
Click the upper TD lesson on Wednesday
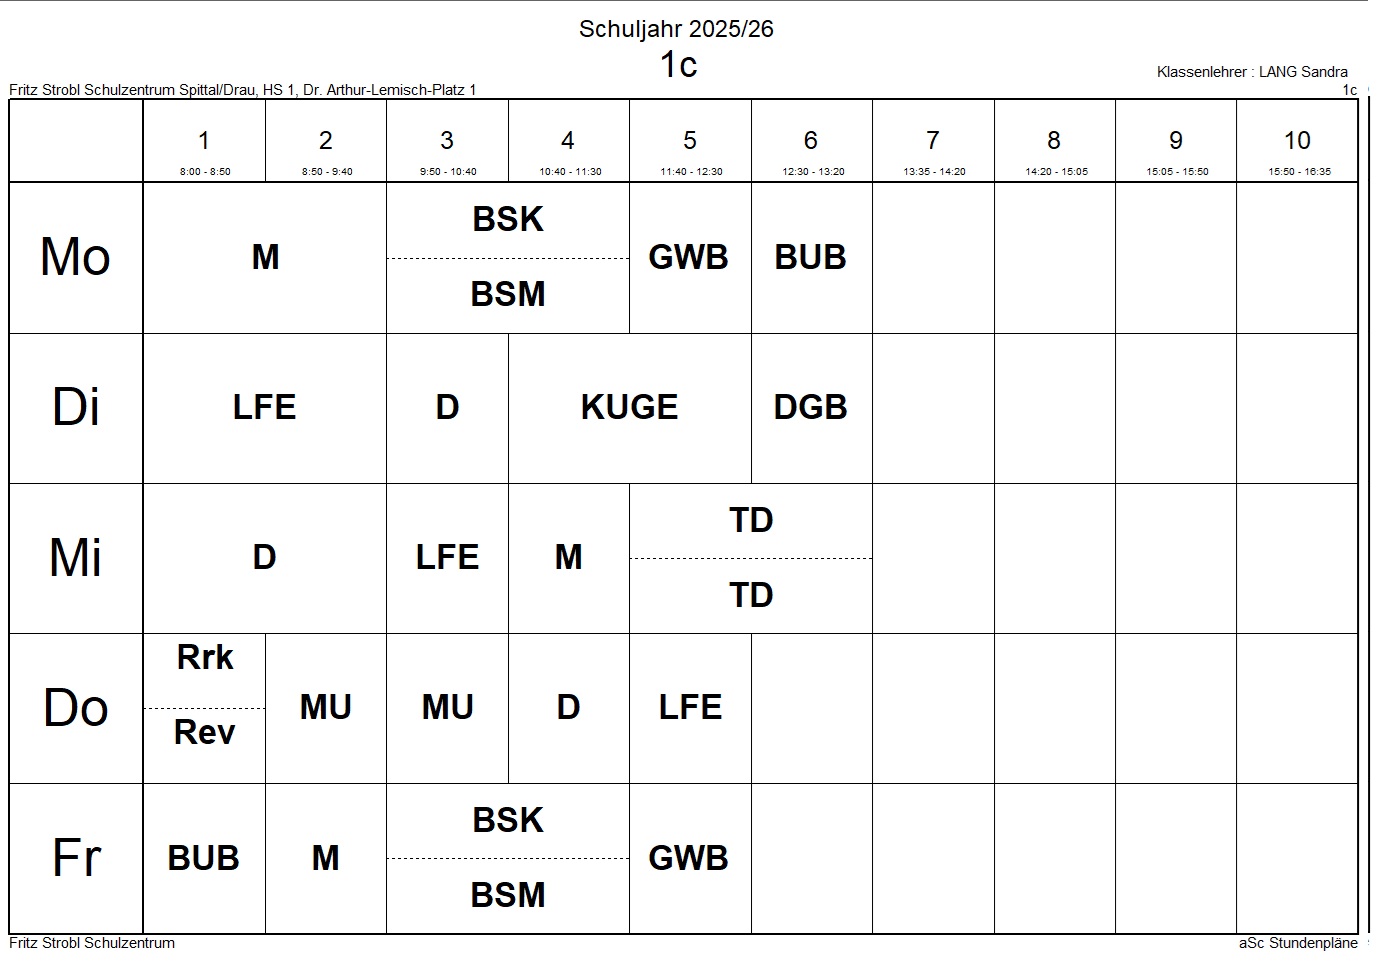point(751,521)
